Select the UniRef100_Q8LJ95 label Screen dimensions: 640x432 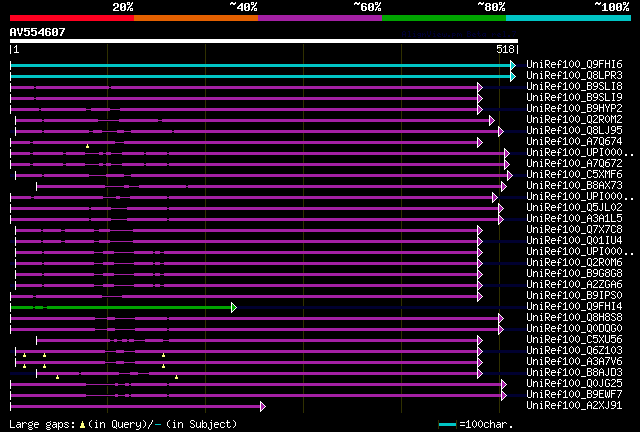(x=574, y=131)
